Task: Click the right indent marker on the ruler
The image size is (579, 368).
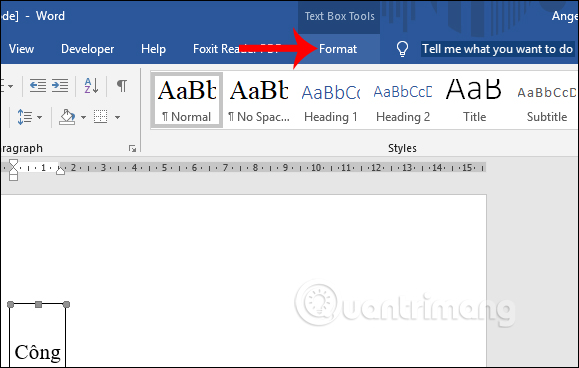Action: click(61, 170)
